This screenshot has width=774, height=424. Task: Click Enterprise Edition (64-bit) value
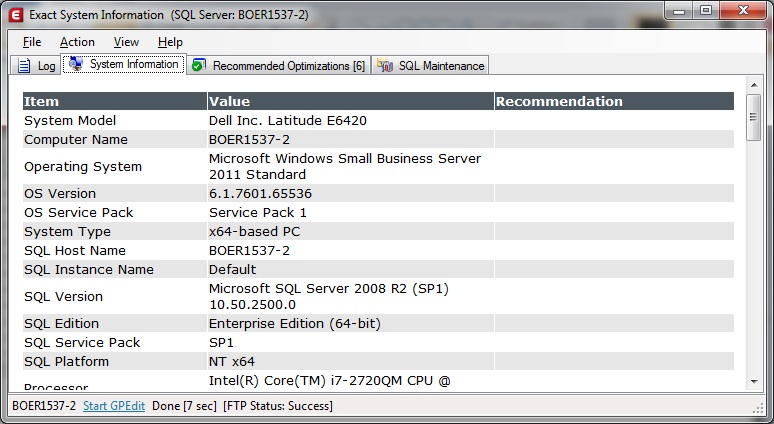(295, 323)
